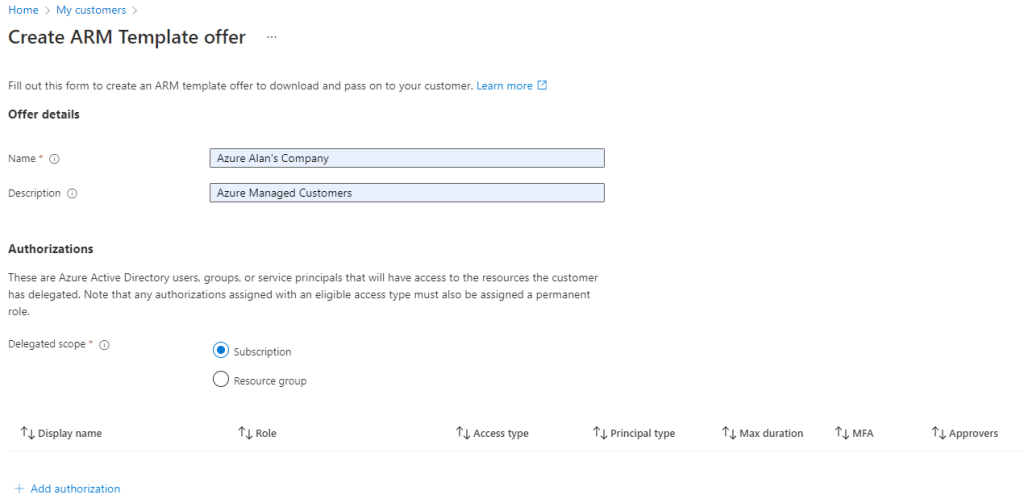Click the plus icon for Add authorization
Image resolution: width=1024 pixels, height=503 pixels.
[19, 489]
